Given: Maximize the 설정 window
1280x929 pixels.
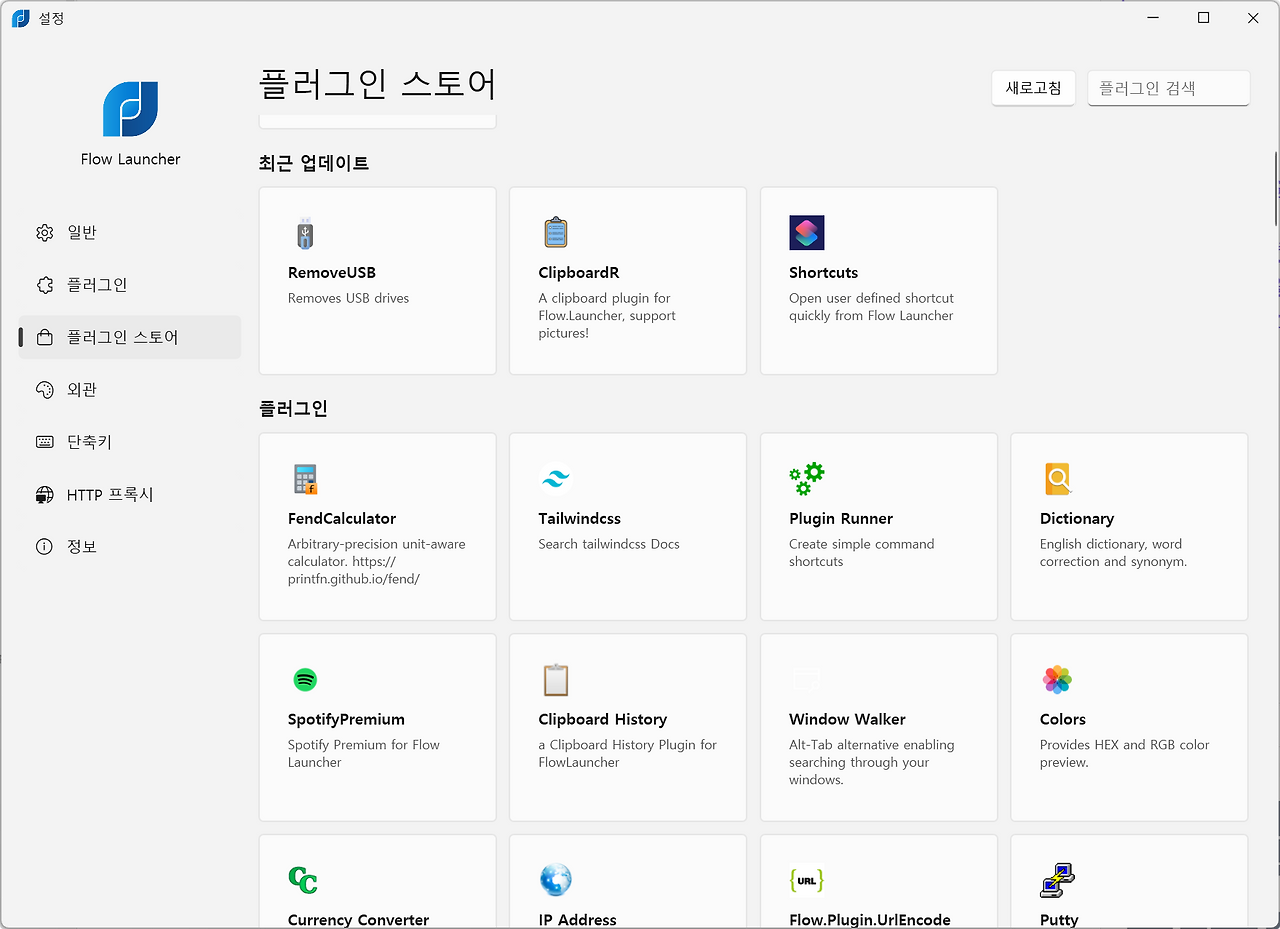Looking at the screenshot, I should click(1204, 18).
